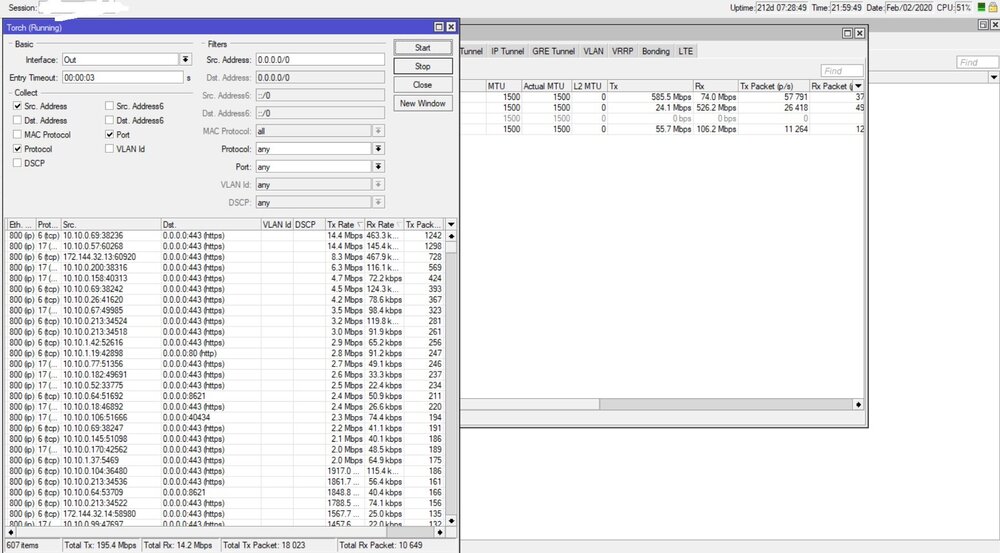Viewport: 1000px width, 553px height.
Task: Click interface list scroll right arrow
Action: pyautogui.click(x=858, y=404)
